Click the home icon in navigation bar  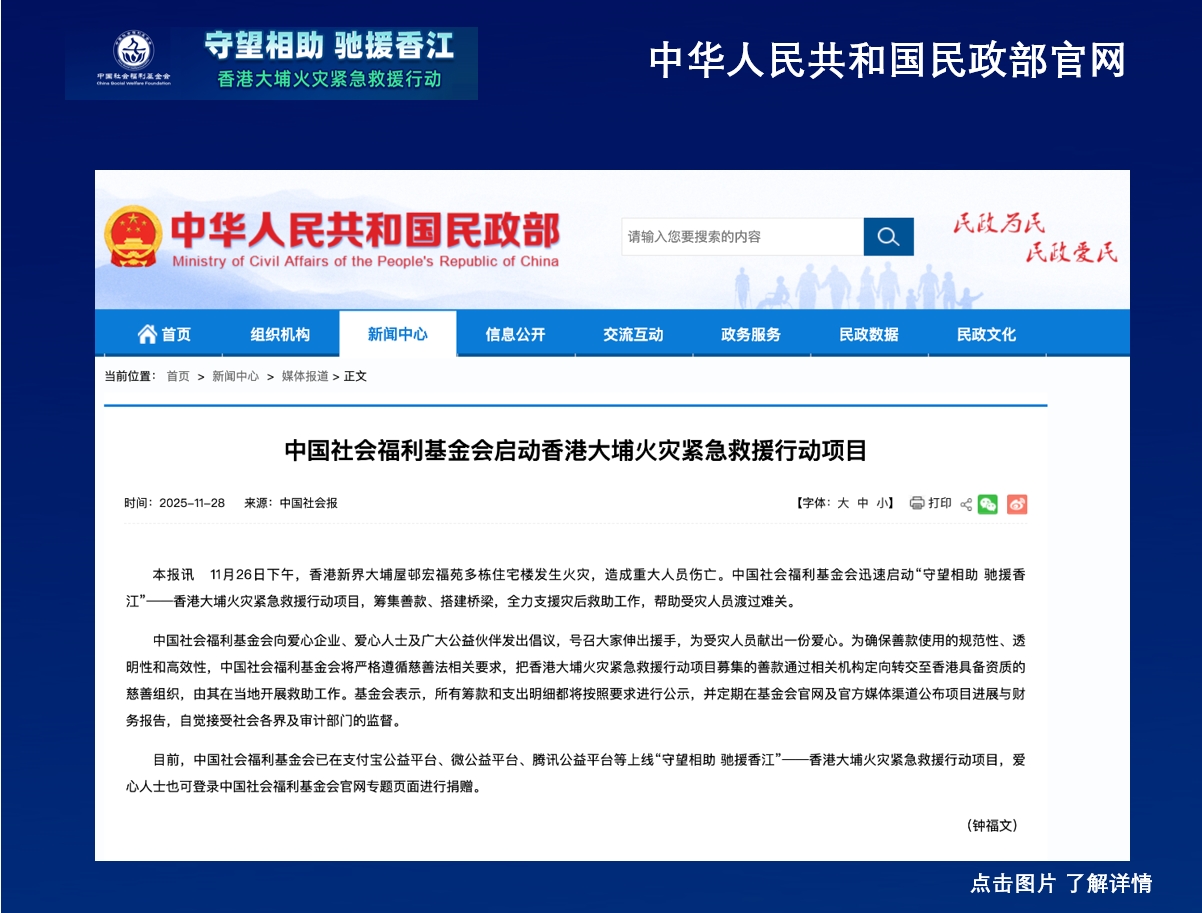(148, 334)
